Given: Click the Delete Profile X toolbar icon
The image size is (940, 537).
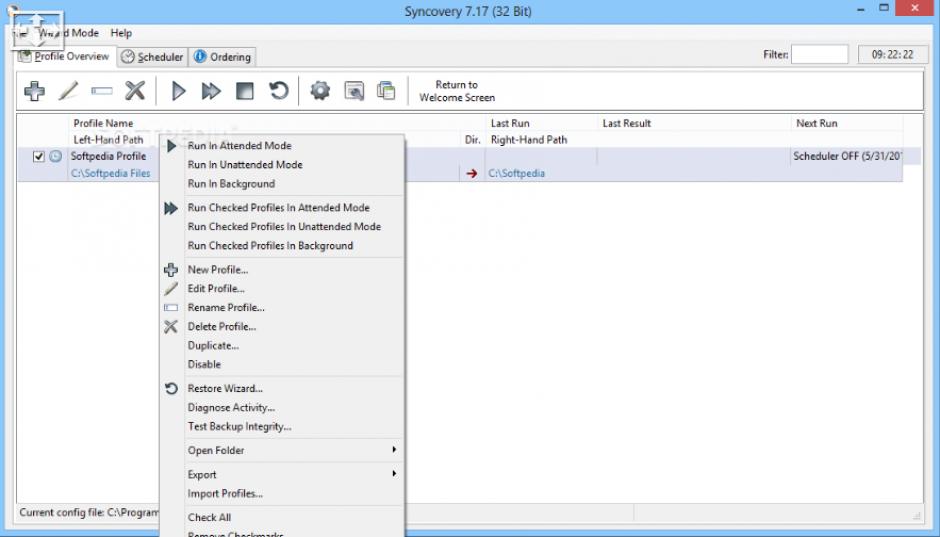Looking at the screenshot, I should coord(135,91).
